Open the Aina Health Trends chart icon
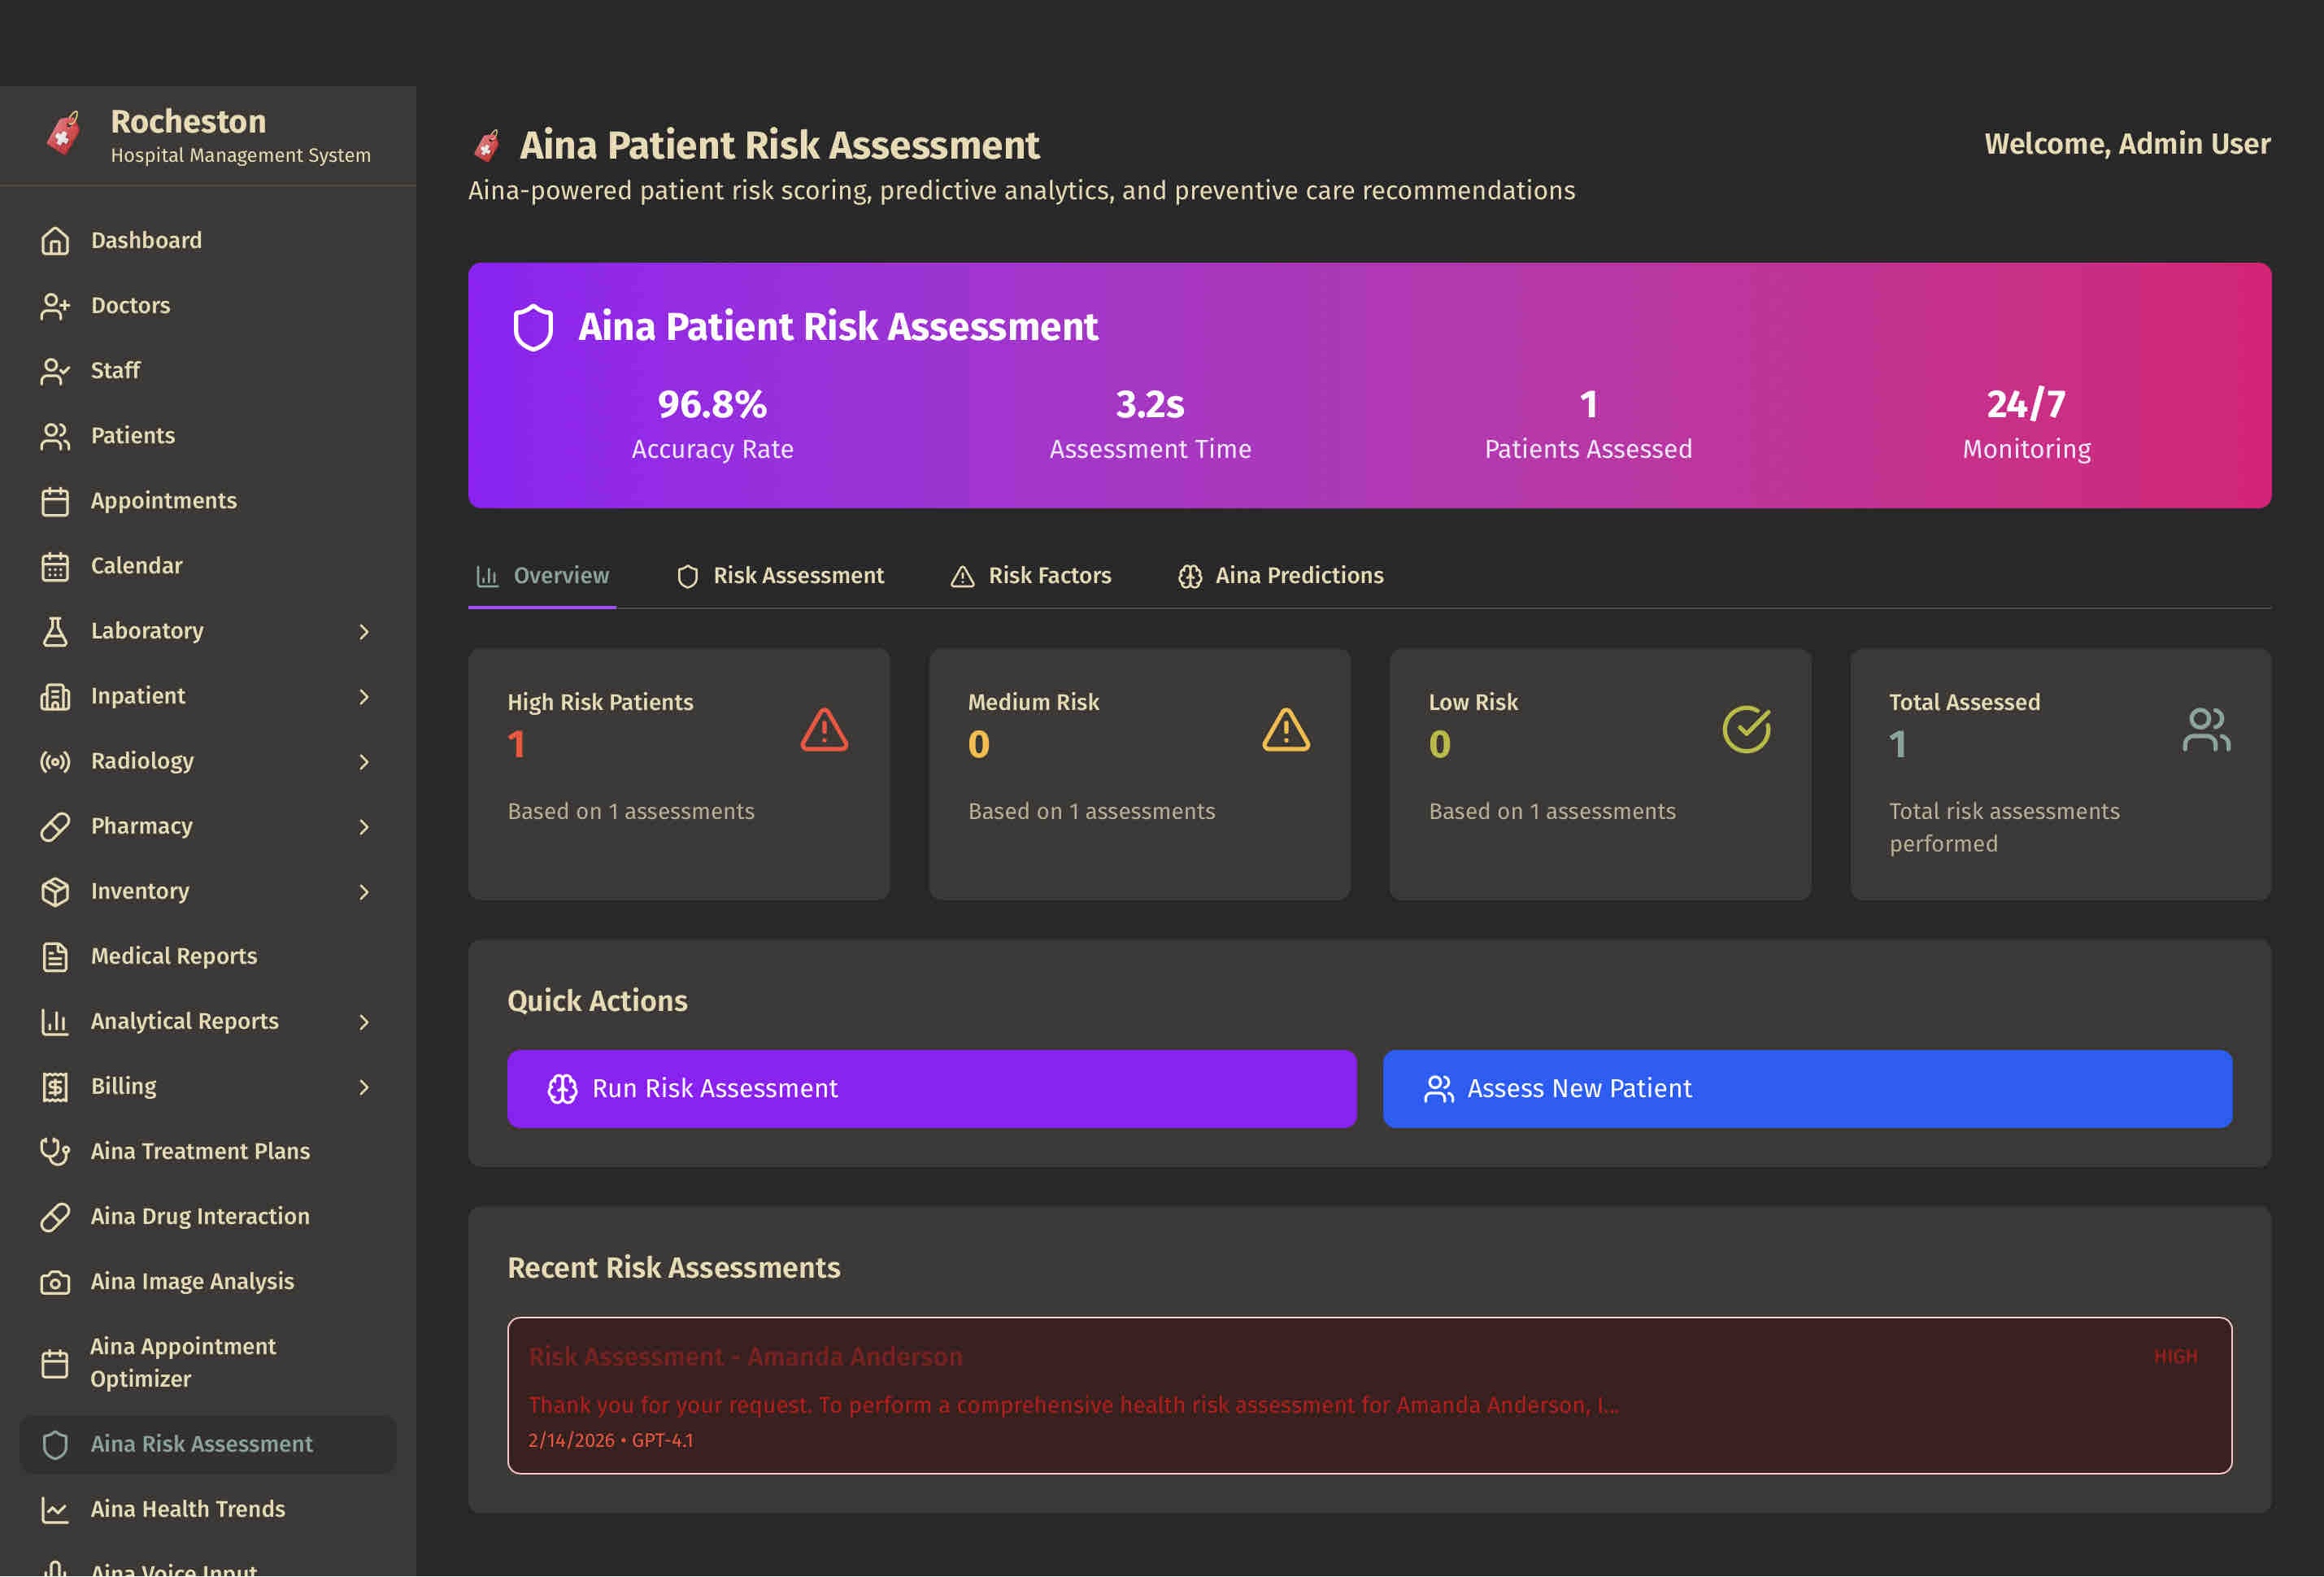Image resolution: width=2324 pixels, height=1577 pixels. (x=55, y=1509)
